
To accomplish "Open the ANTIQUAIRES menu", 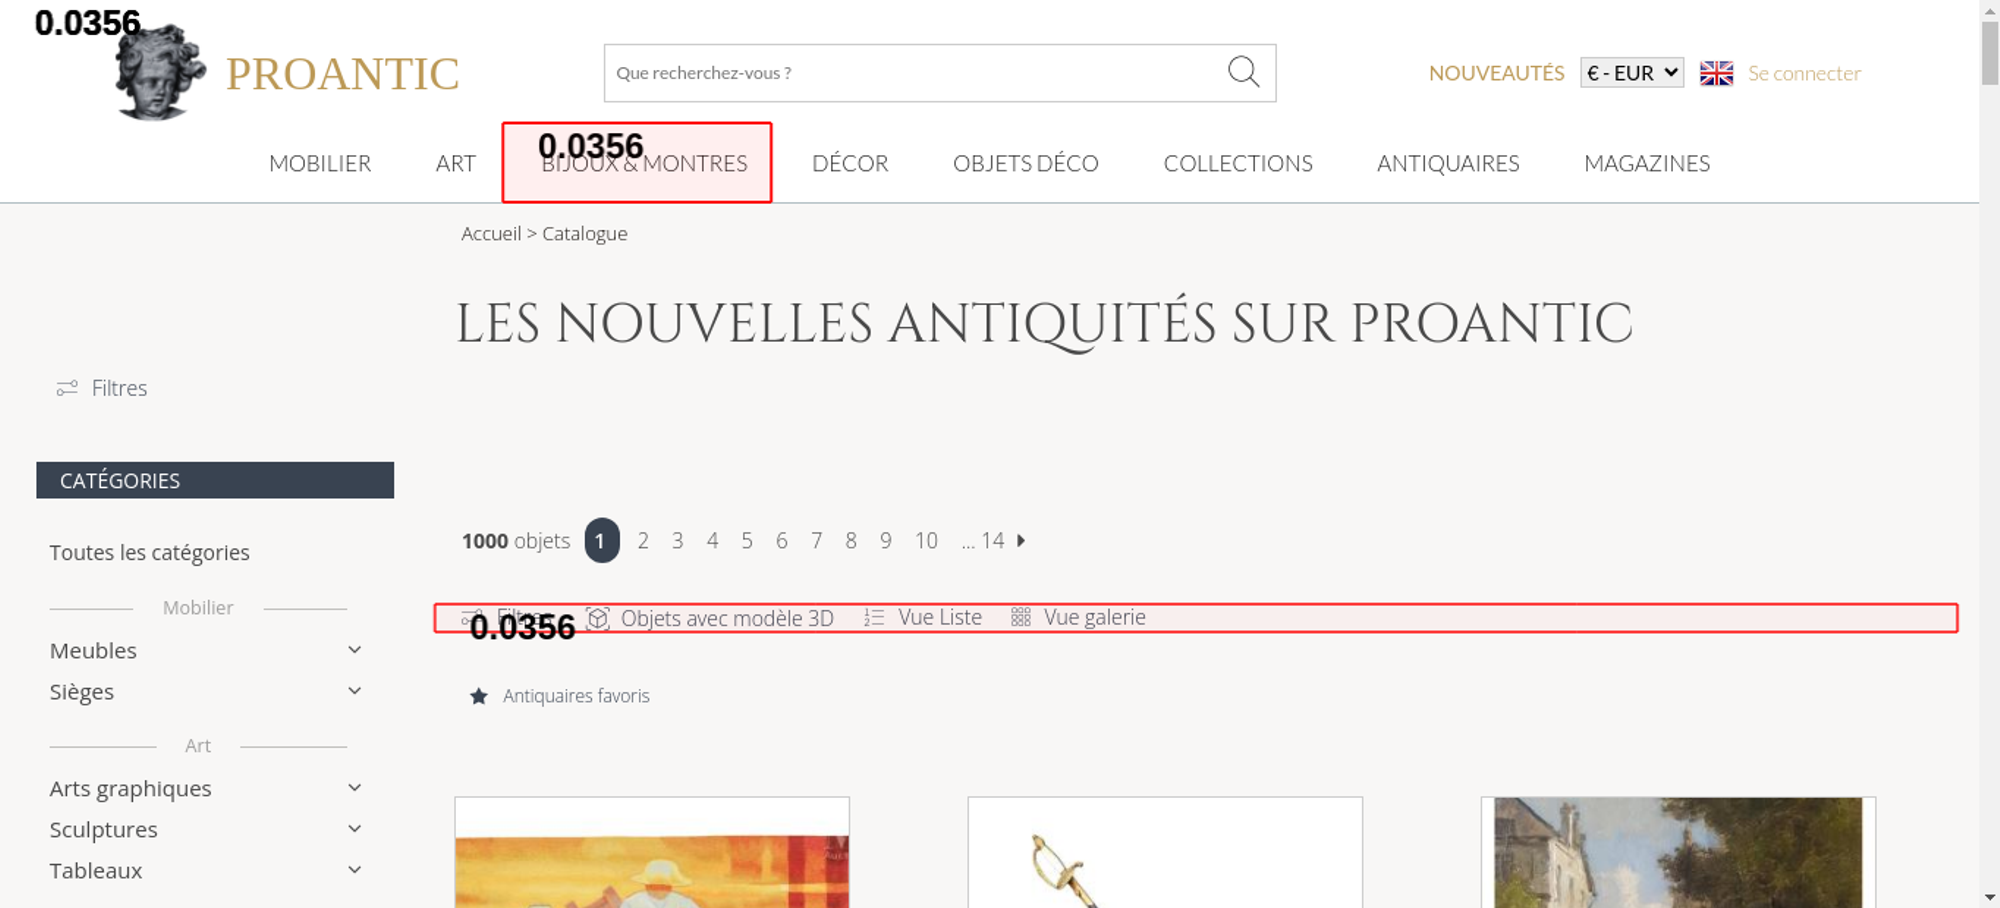I will (1448, 163).
